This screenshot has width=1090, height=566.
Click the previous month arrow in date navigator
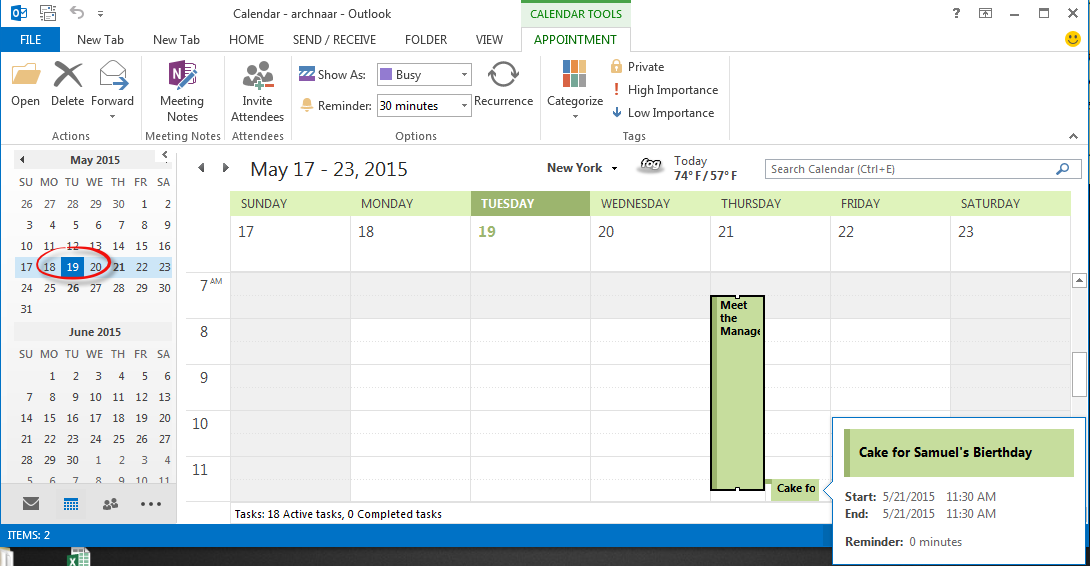tap(22, 160)
